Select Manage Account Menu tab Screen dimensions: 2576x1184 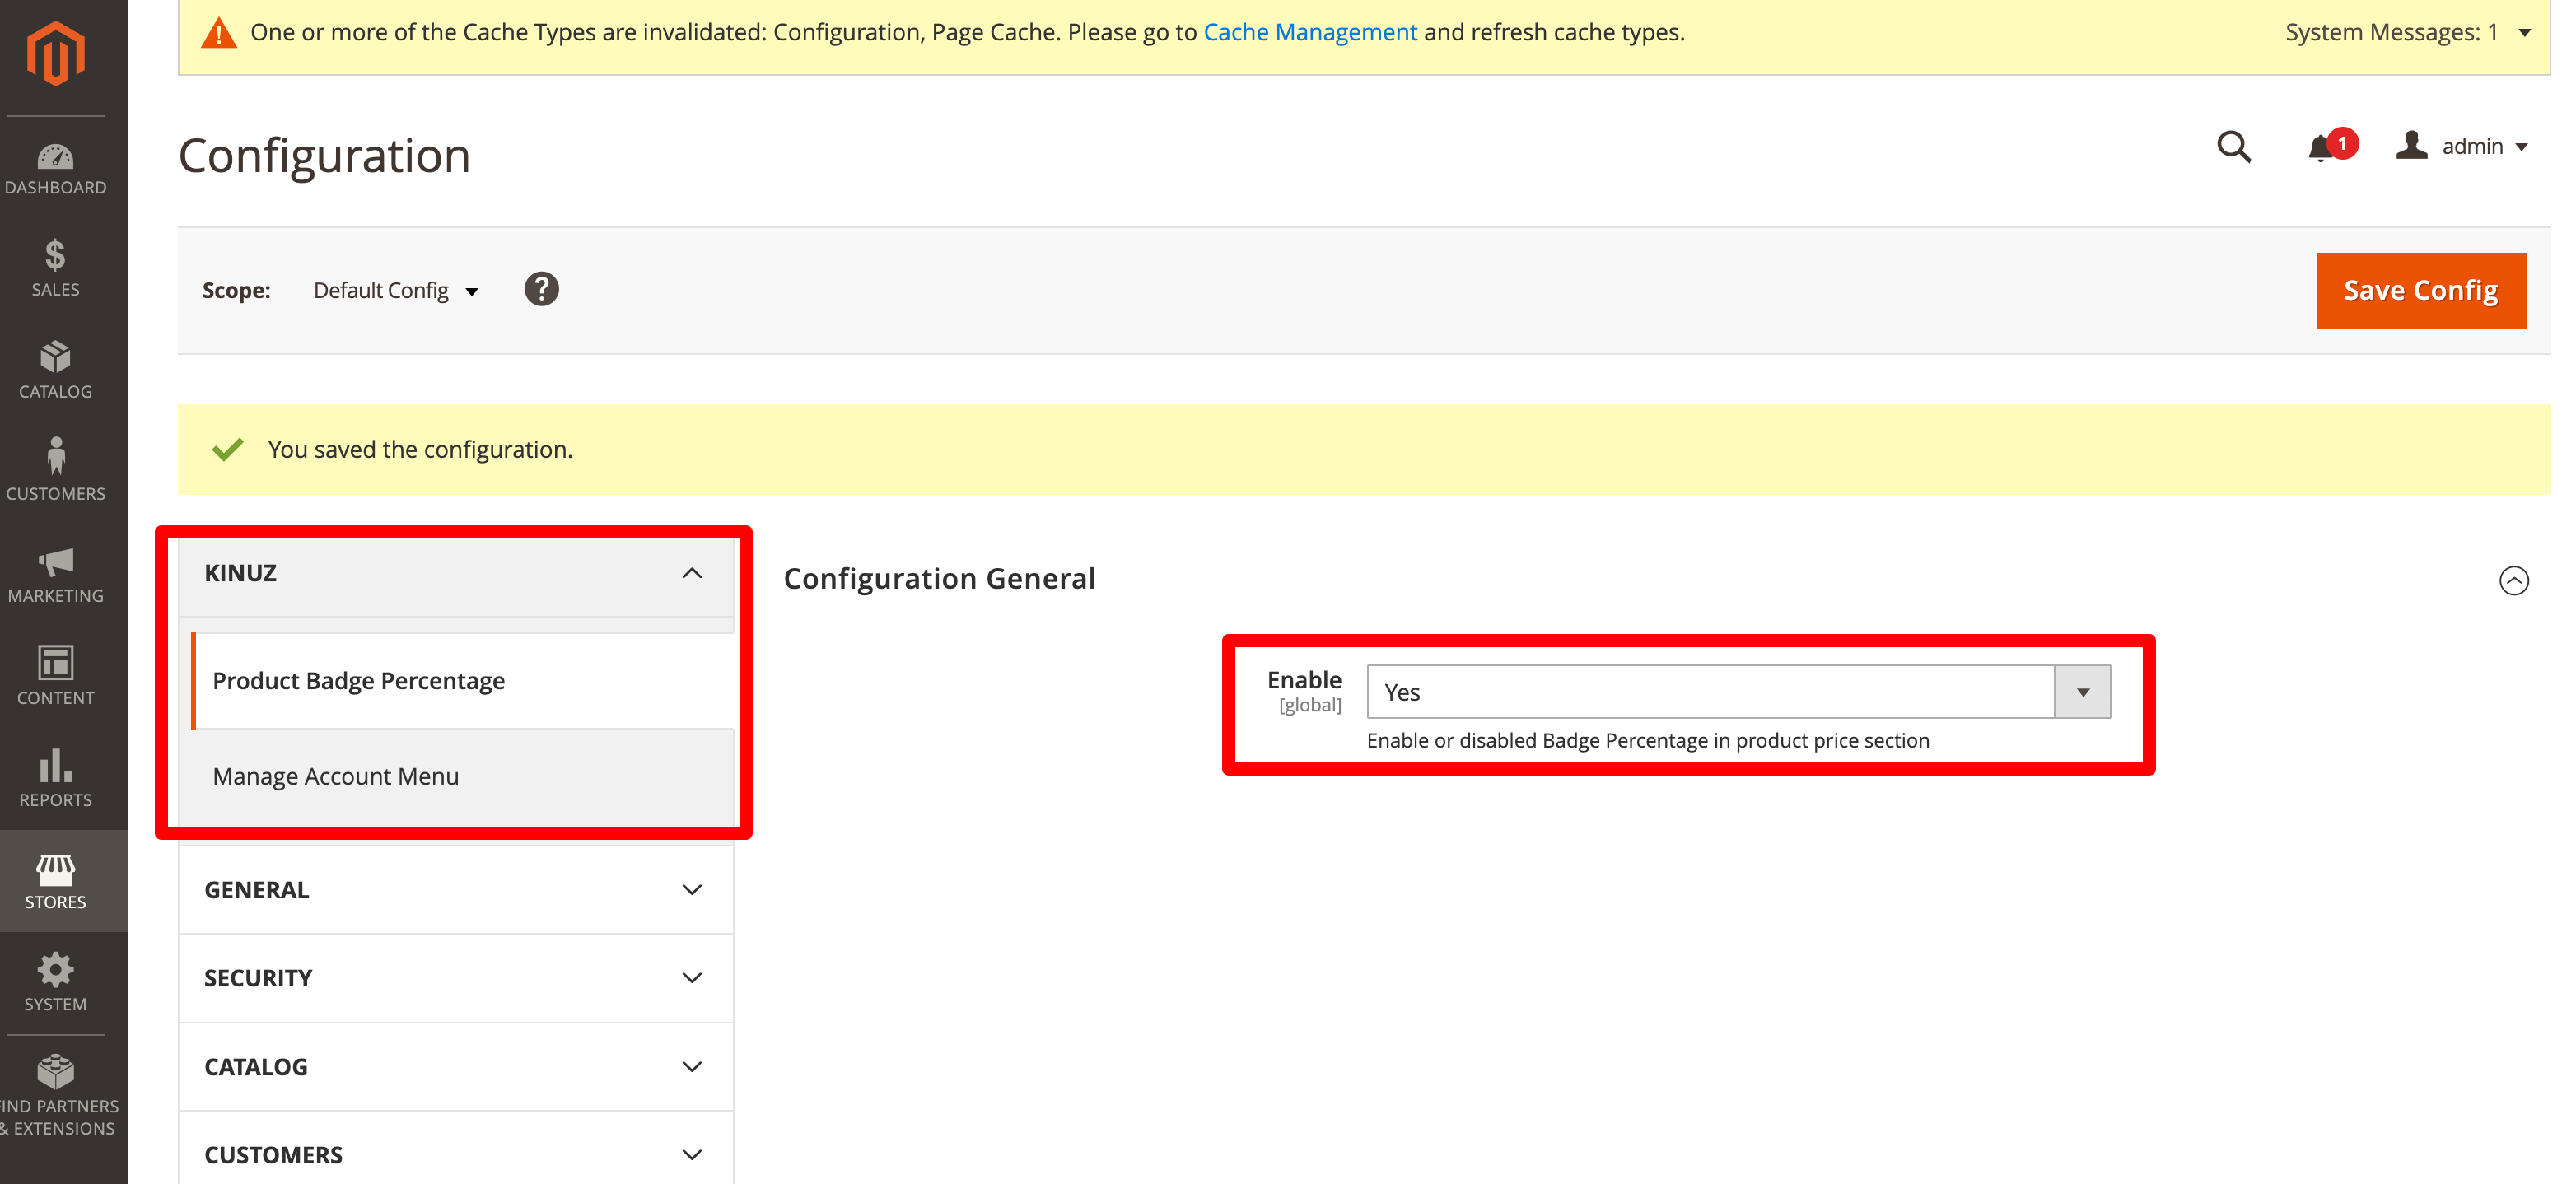point(336,776)
